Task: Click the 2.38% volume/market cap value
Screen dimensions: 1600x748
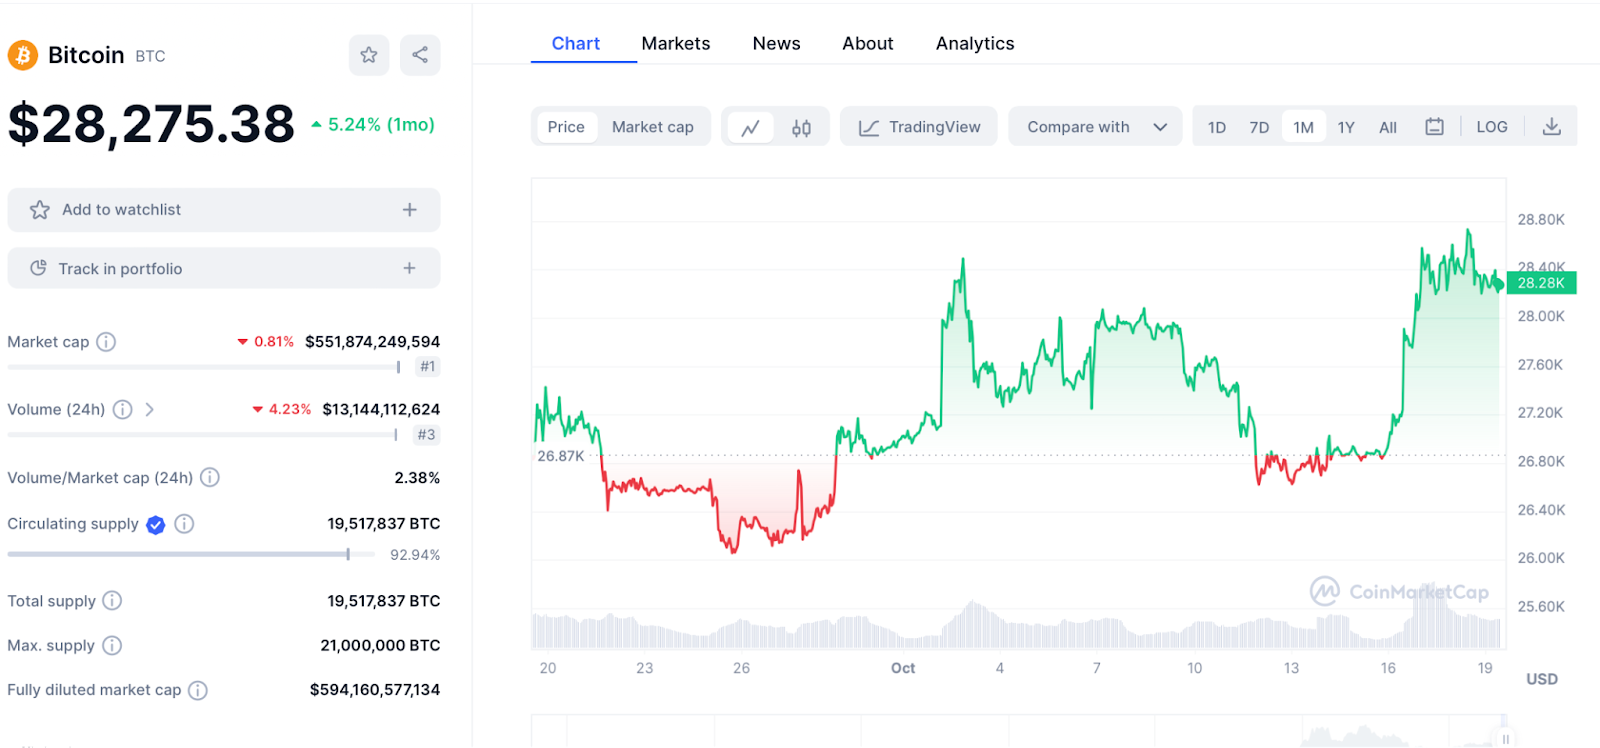Action: tap(417, 478)
